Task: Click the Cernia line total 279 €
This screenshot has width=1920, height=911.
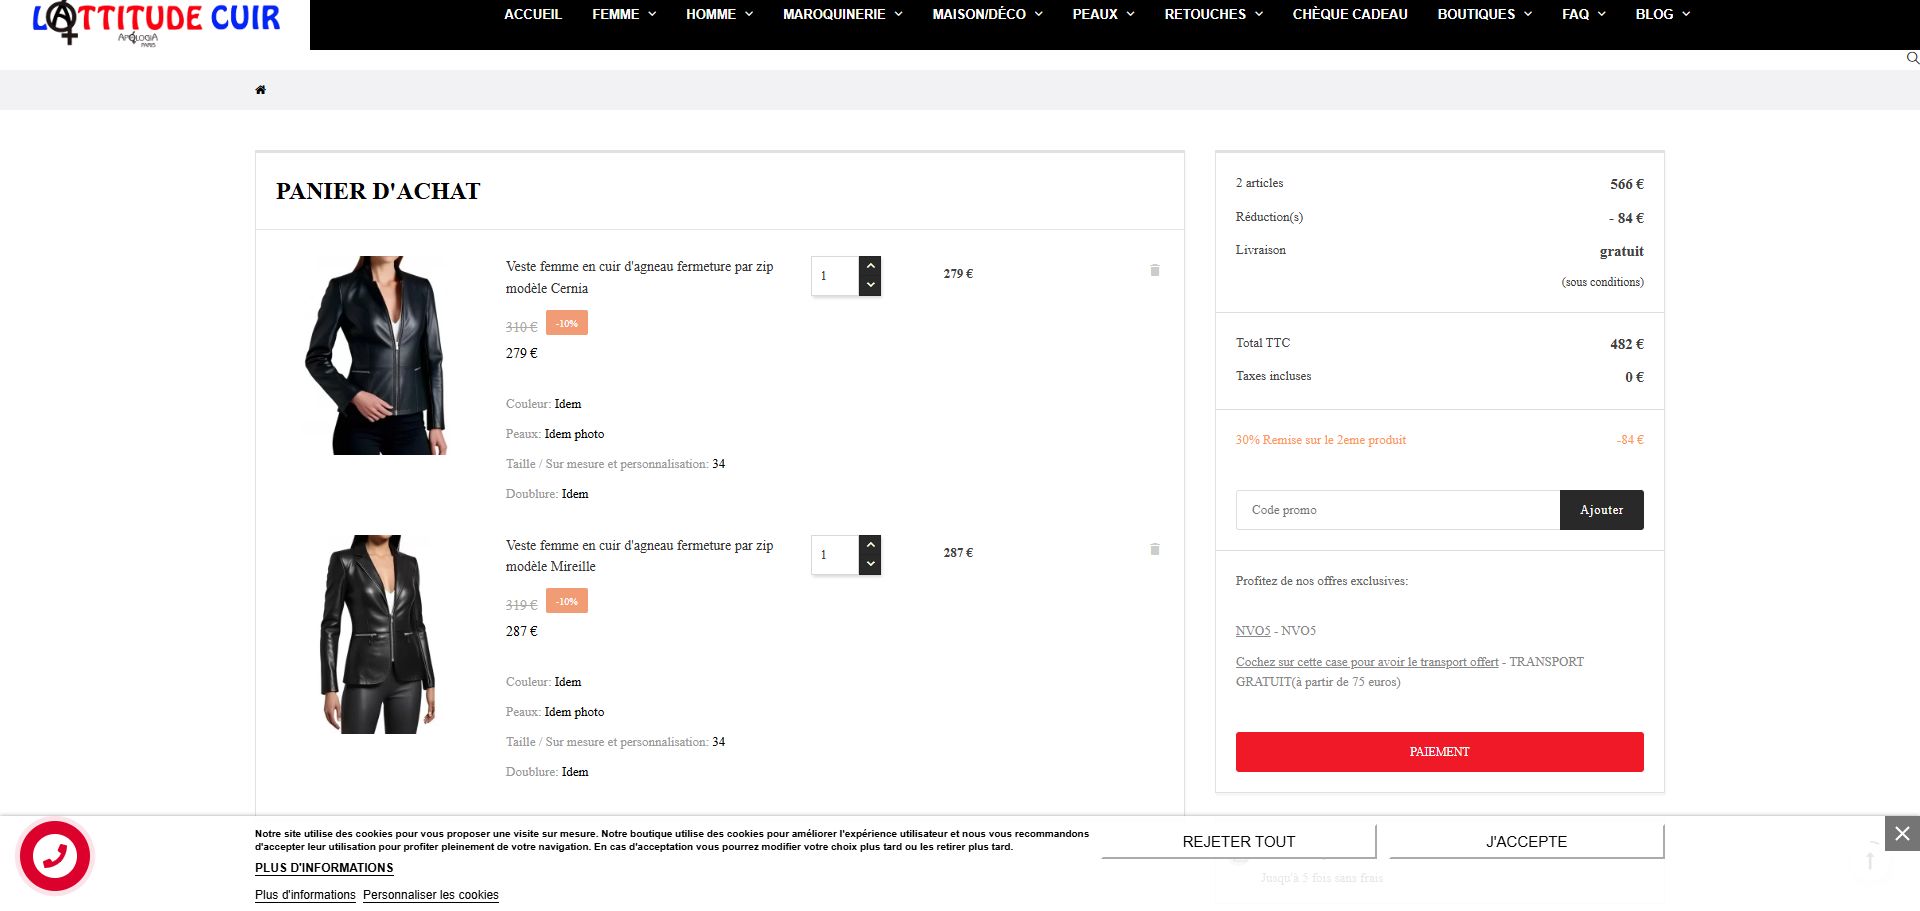Action: click(958, 273)
